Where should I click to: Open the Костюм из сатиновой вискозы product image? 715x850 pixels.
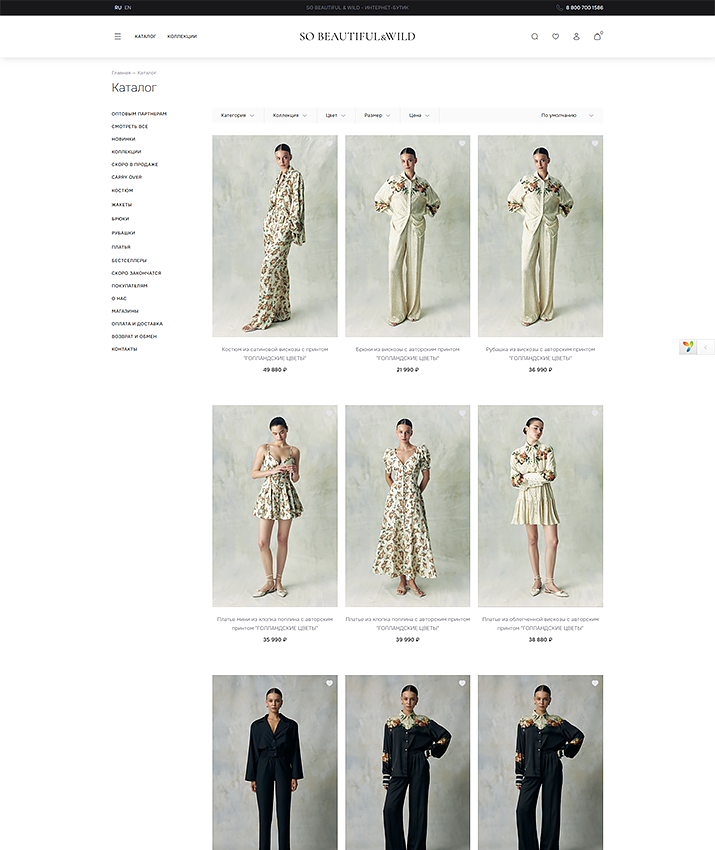click(x=275, y=236)
